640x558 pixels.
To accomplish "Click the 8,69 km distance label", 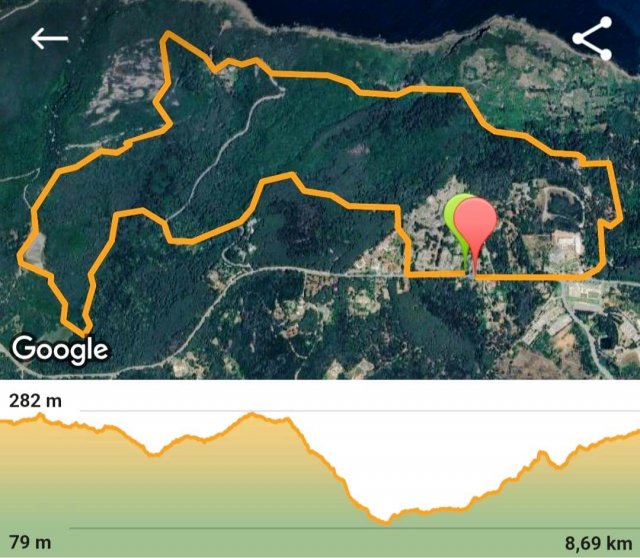I will (x=598, y=543).
